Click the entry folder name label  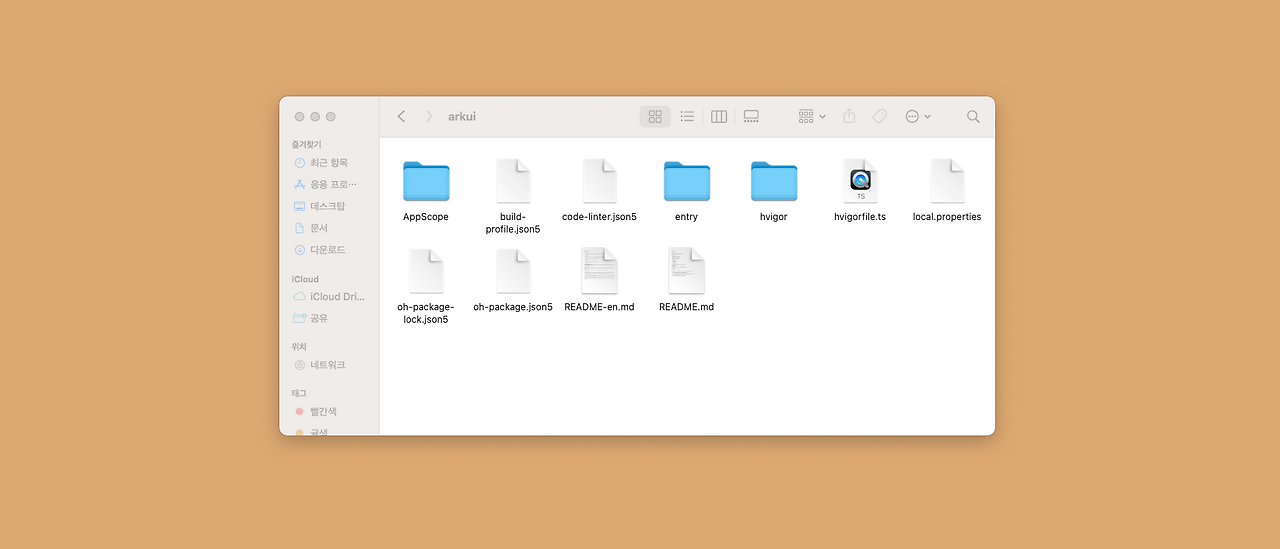687,217
